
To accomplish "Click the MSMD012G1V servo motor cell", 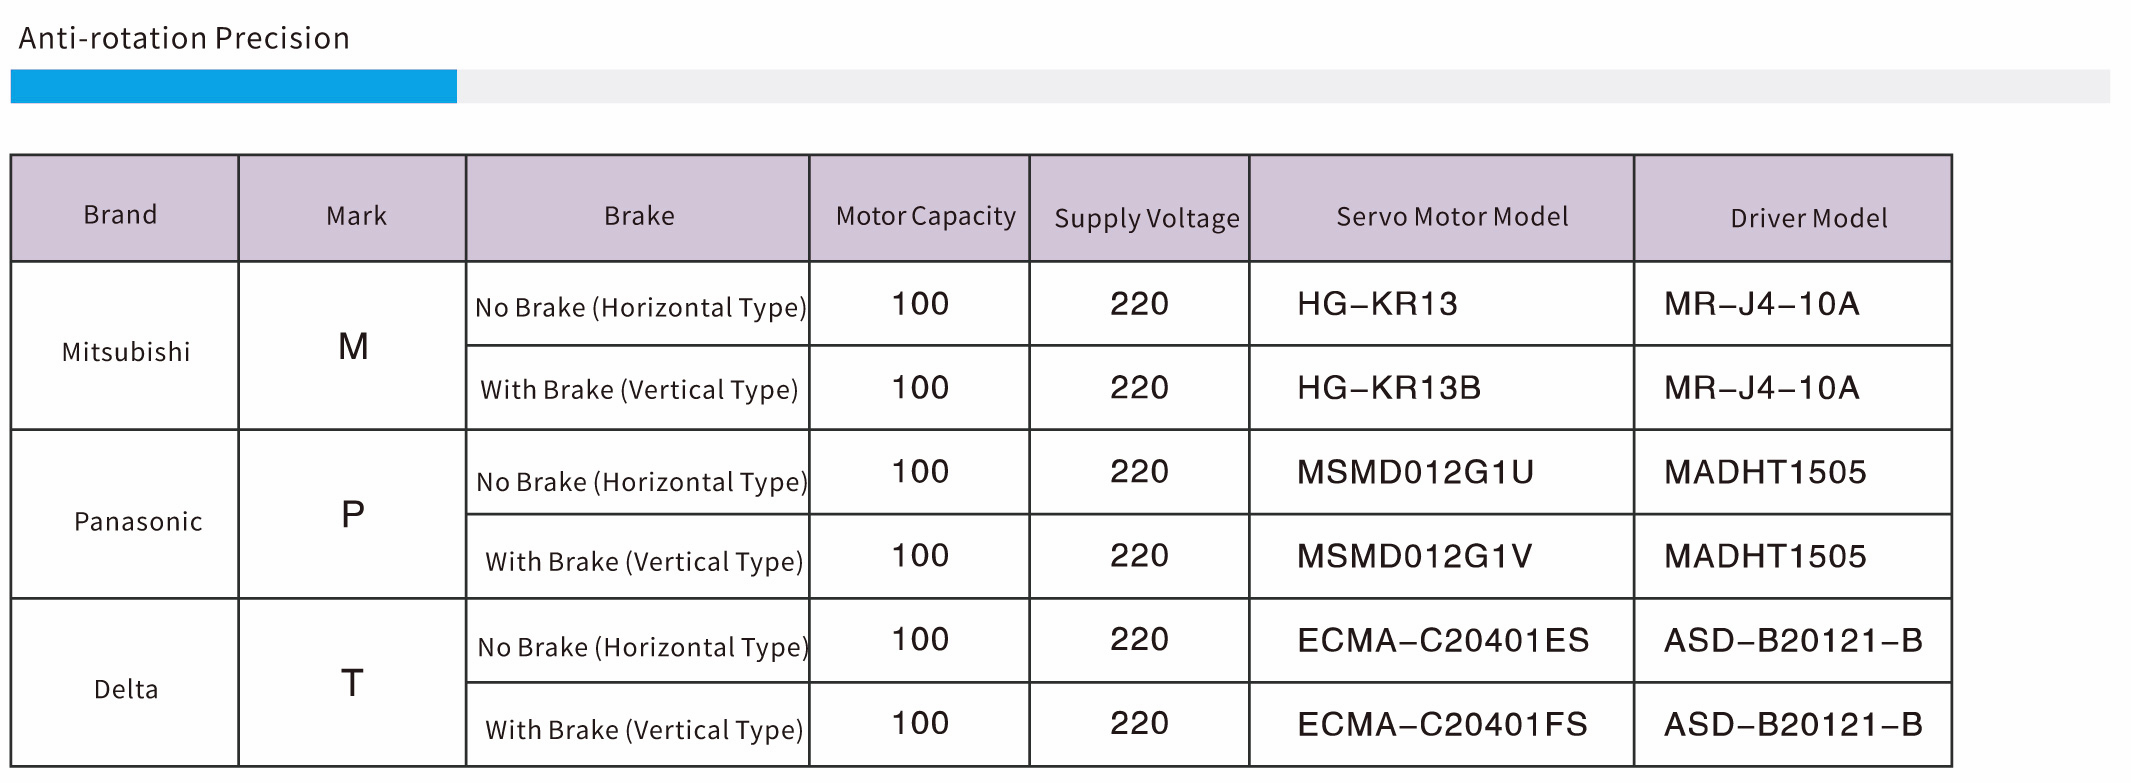I will pyautogui.click(x=1414, y=556).
